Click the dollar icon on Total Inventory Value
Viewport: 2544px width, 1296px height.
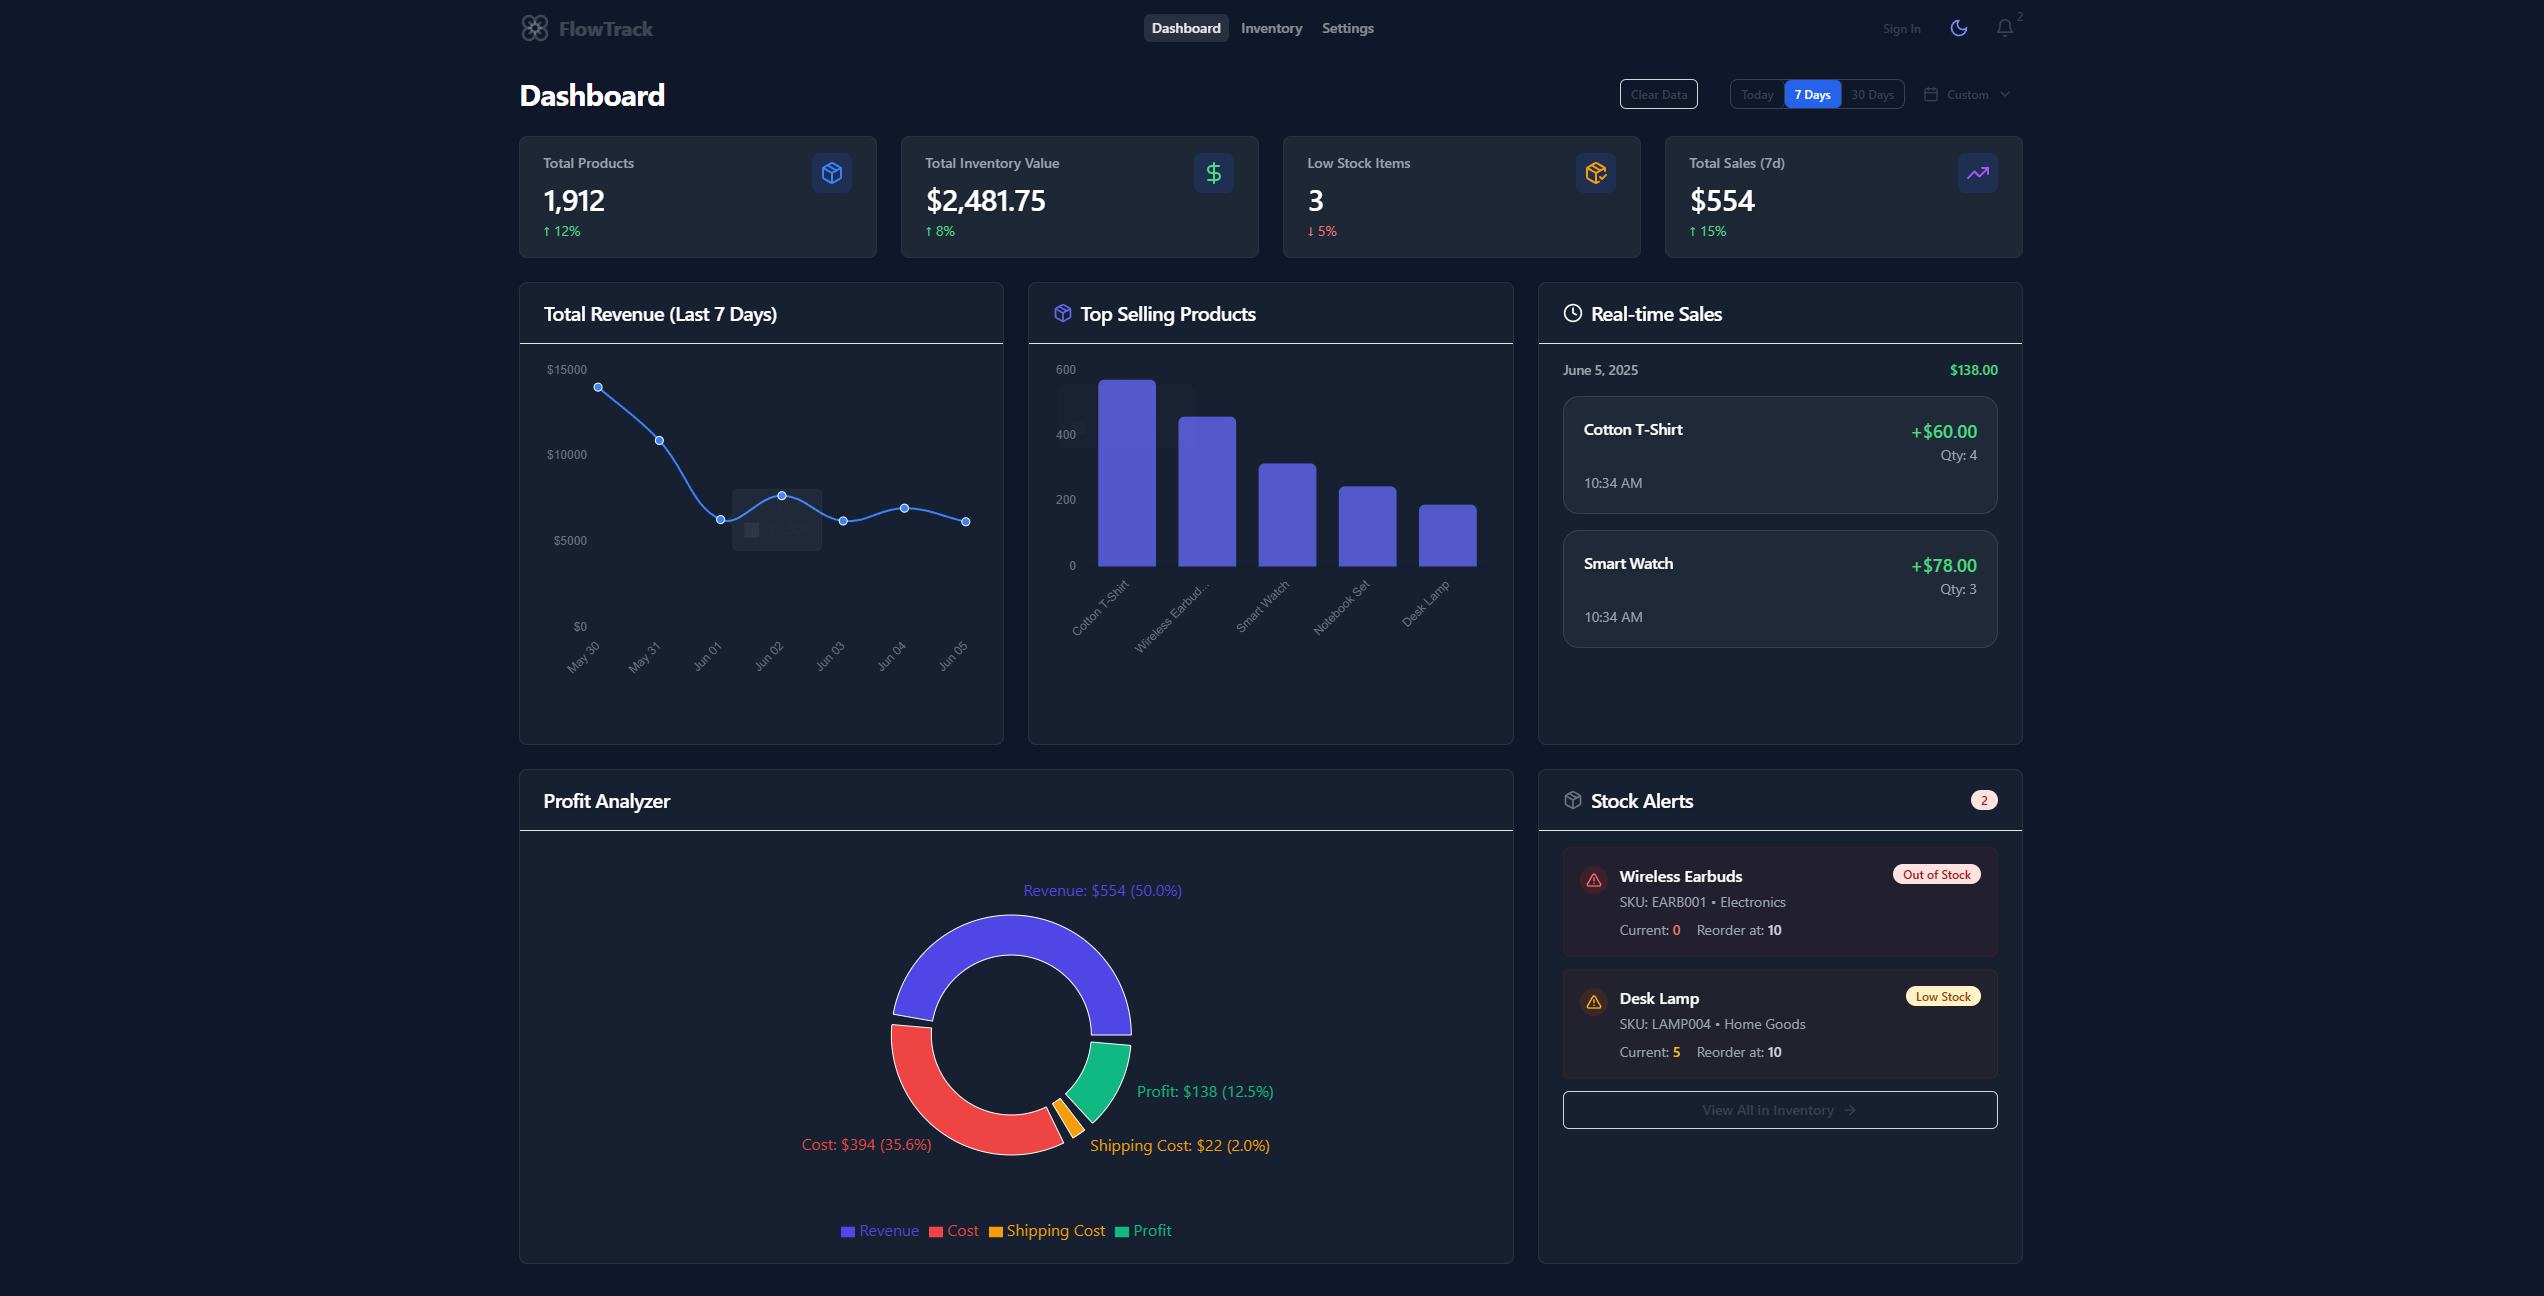point(1213,173)
